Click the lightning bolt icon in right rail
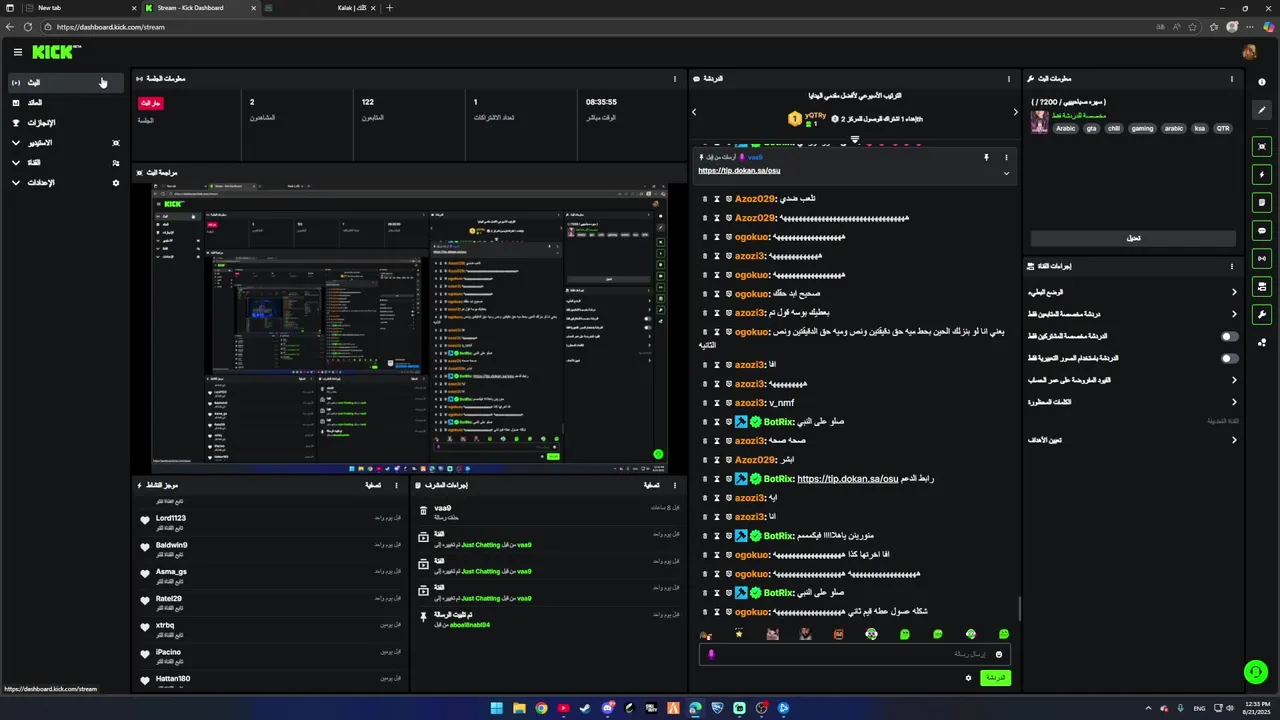 [1262, 174]
